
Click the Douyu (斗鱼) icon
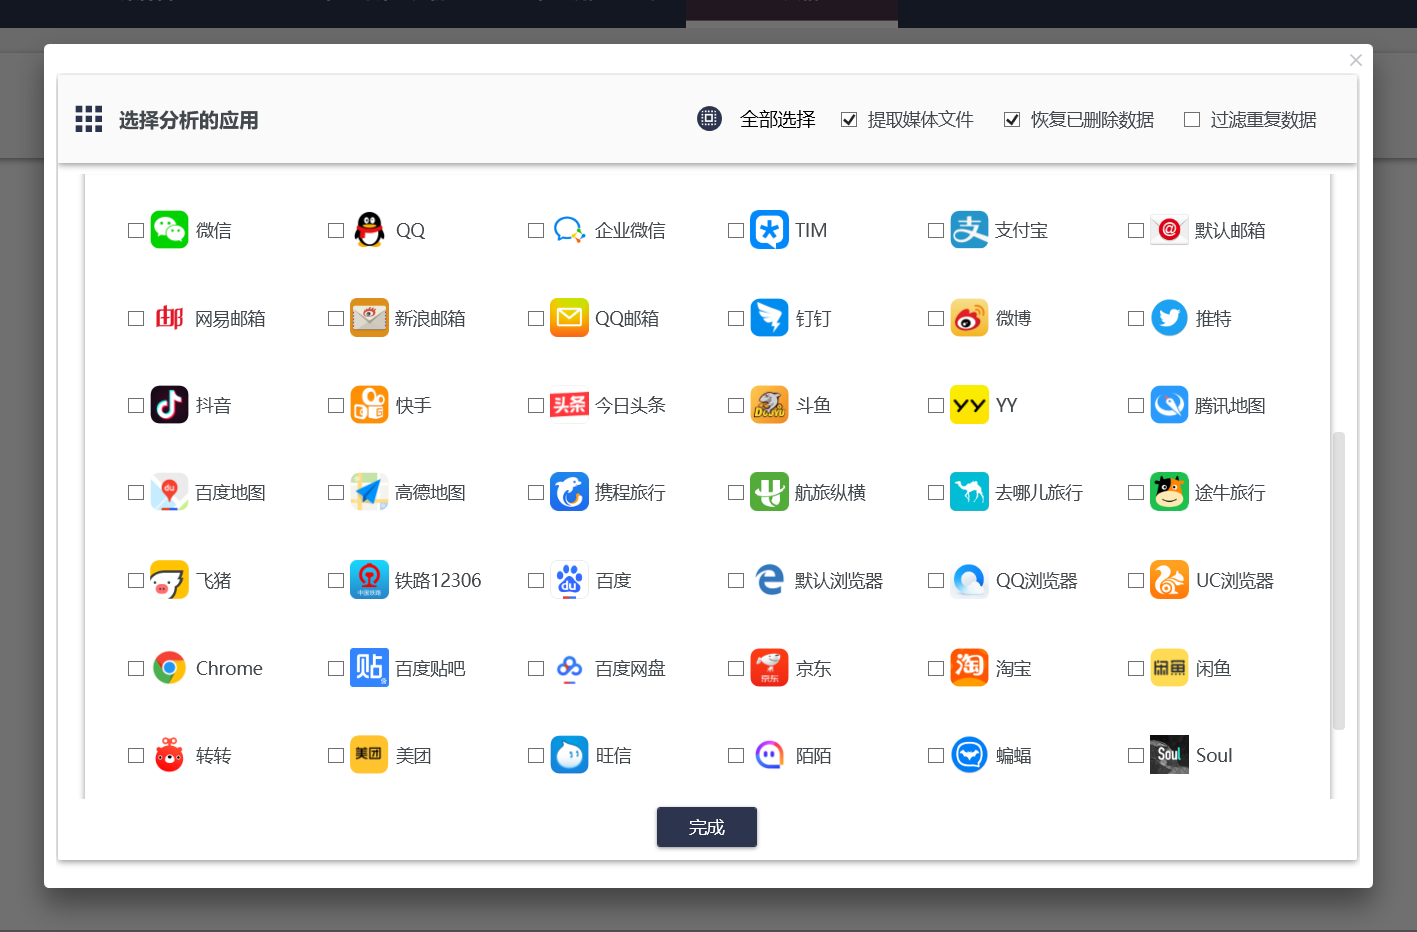click(769, 405)
